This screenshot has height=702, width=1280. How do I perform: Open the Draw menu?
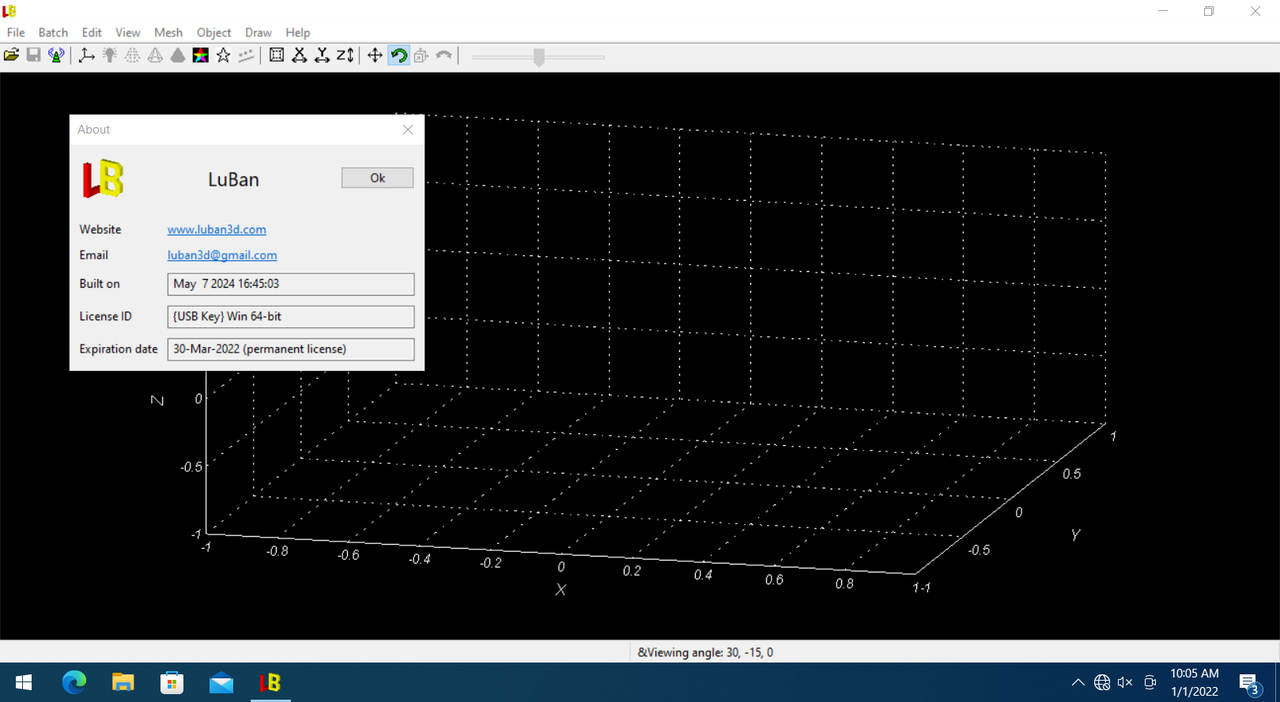click(258, 32)
